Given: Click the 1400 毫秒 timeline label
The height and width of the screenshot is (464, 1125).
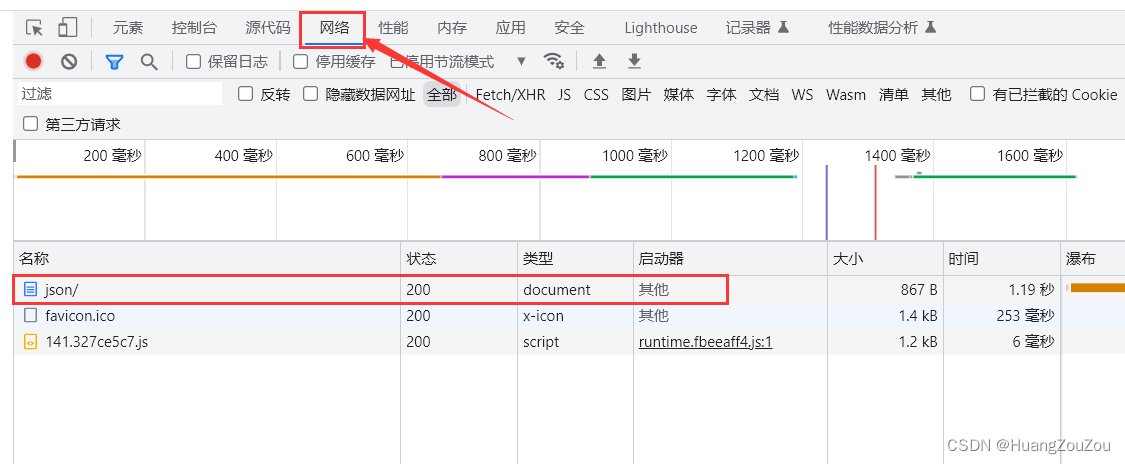Looking at the screenshot, I should pos(897,156).
